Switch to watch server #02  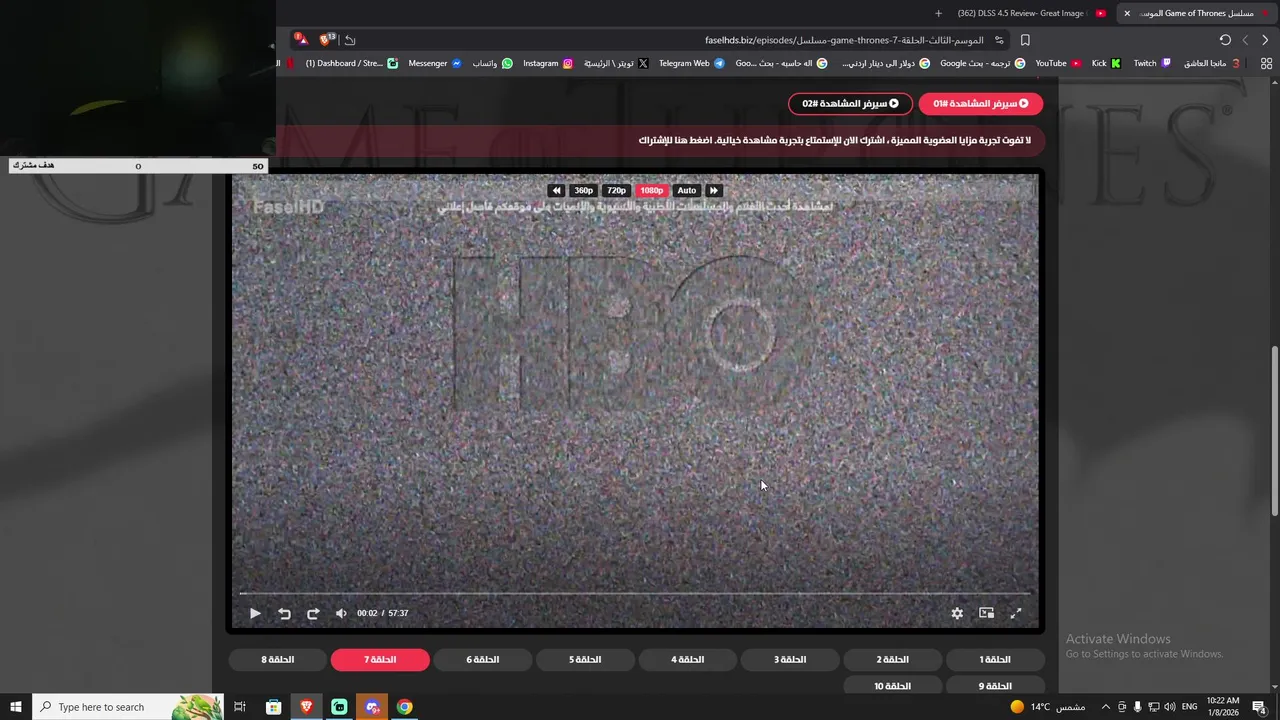[850, 103]
